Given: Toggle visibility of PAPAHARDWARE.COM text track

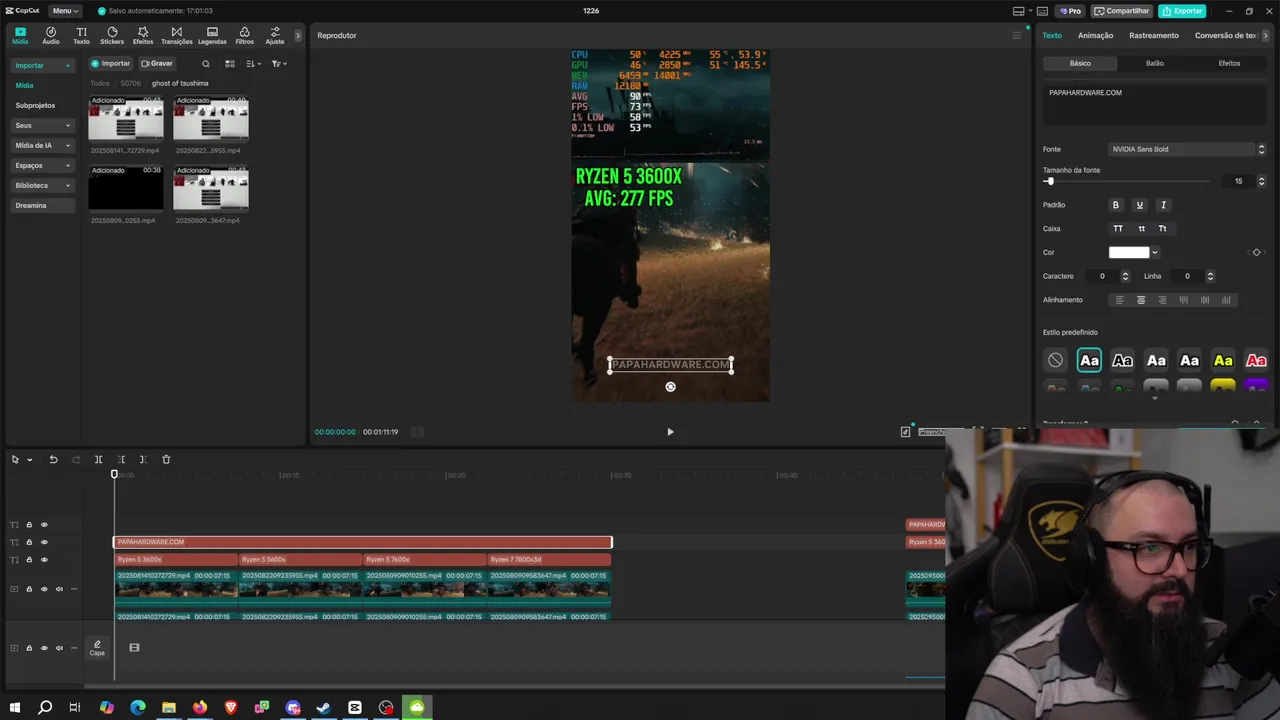Looking at the screenshot, I should point(44,542).
